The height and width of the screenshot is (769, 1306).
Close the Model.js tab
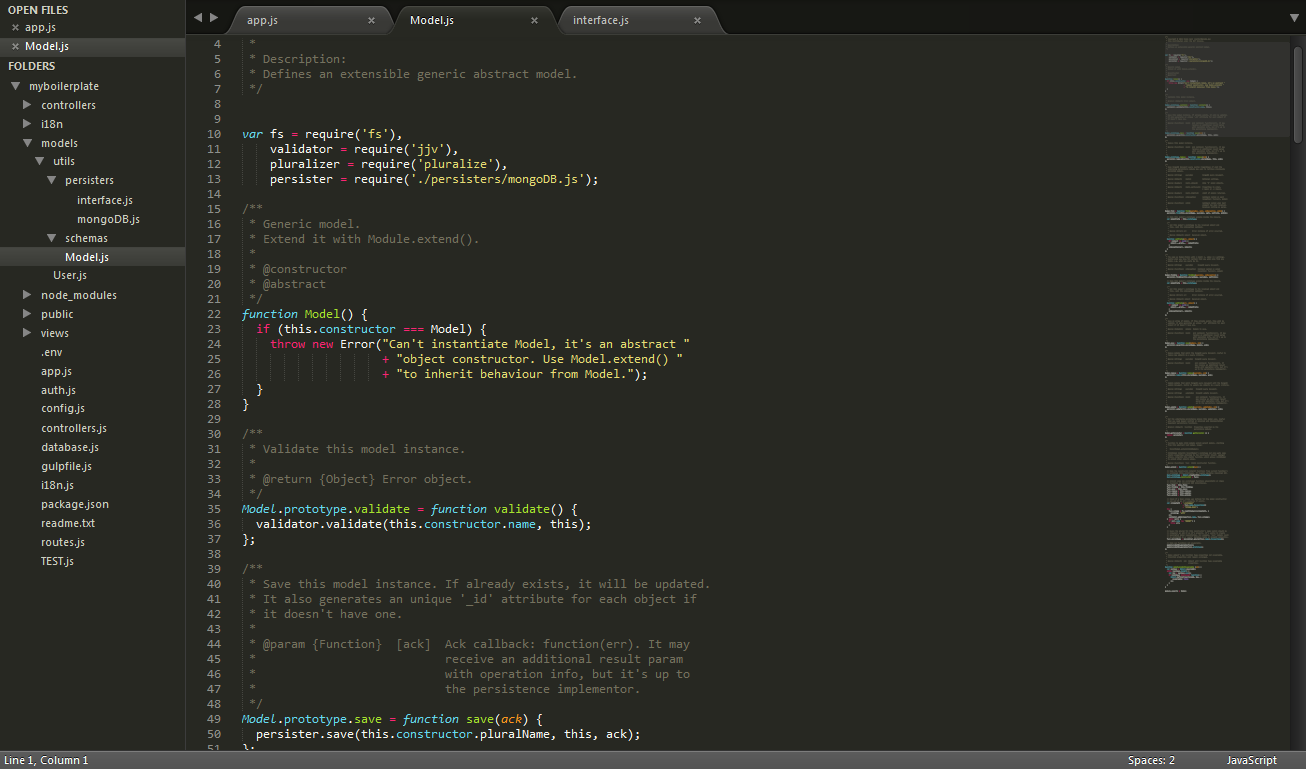tap(535, 20)
